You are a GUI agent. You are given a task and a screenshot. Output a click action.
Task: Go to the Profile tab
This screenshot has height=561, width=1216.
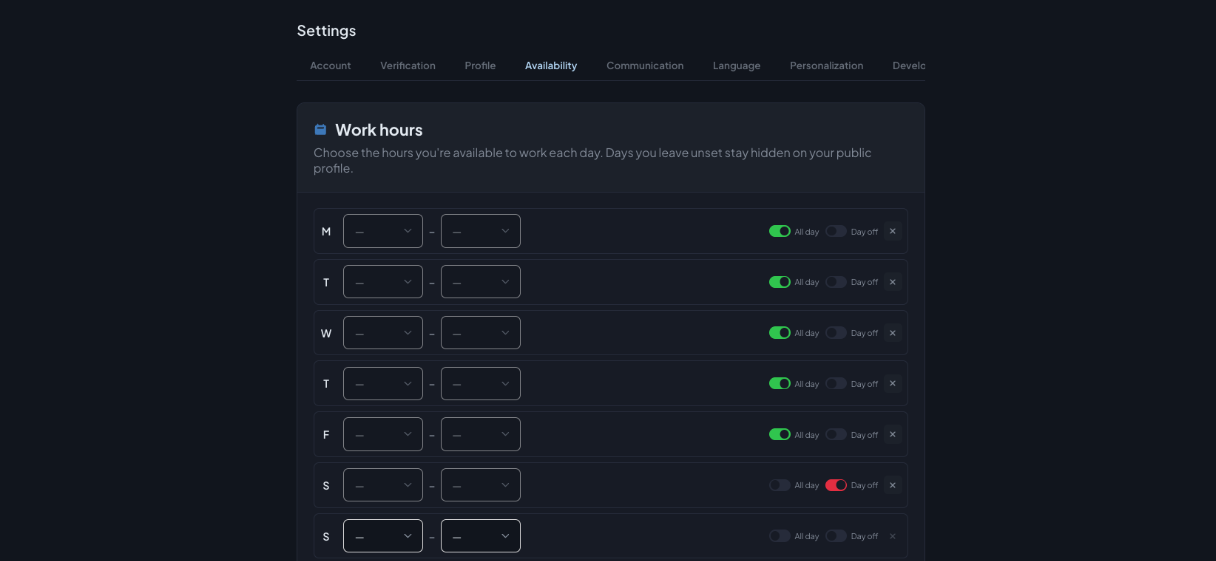point(480,66)
